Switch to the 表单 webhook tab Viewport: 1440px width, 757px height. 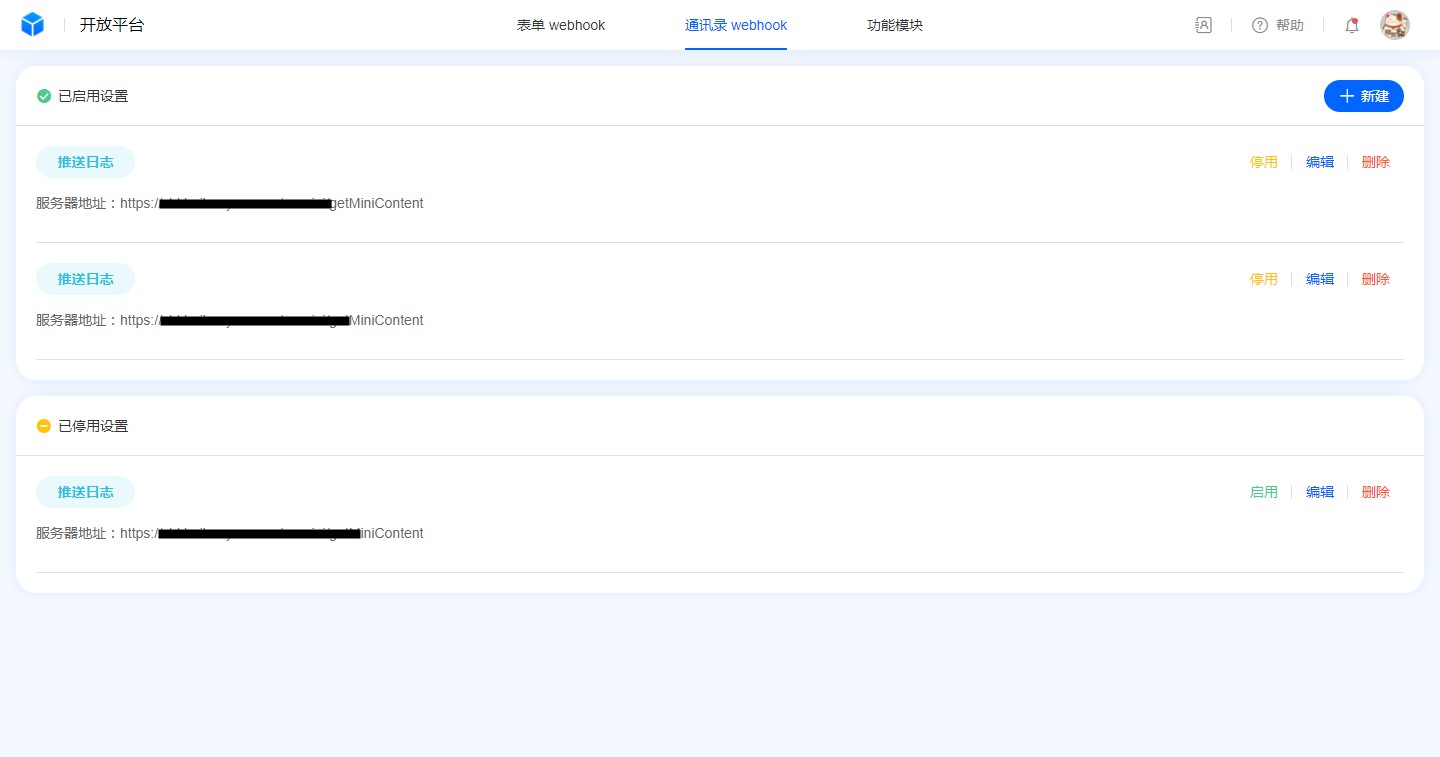tap(561, 25)
